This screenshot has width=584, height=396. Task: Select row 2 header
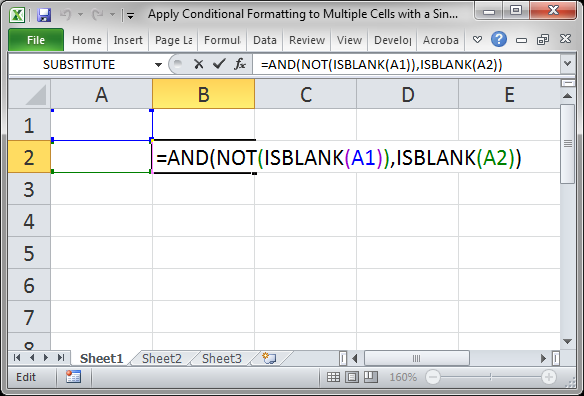click(x=29, y=157)
